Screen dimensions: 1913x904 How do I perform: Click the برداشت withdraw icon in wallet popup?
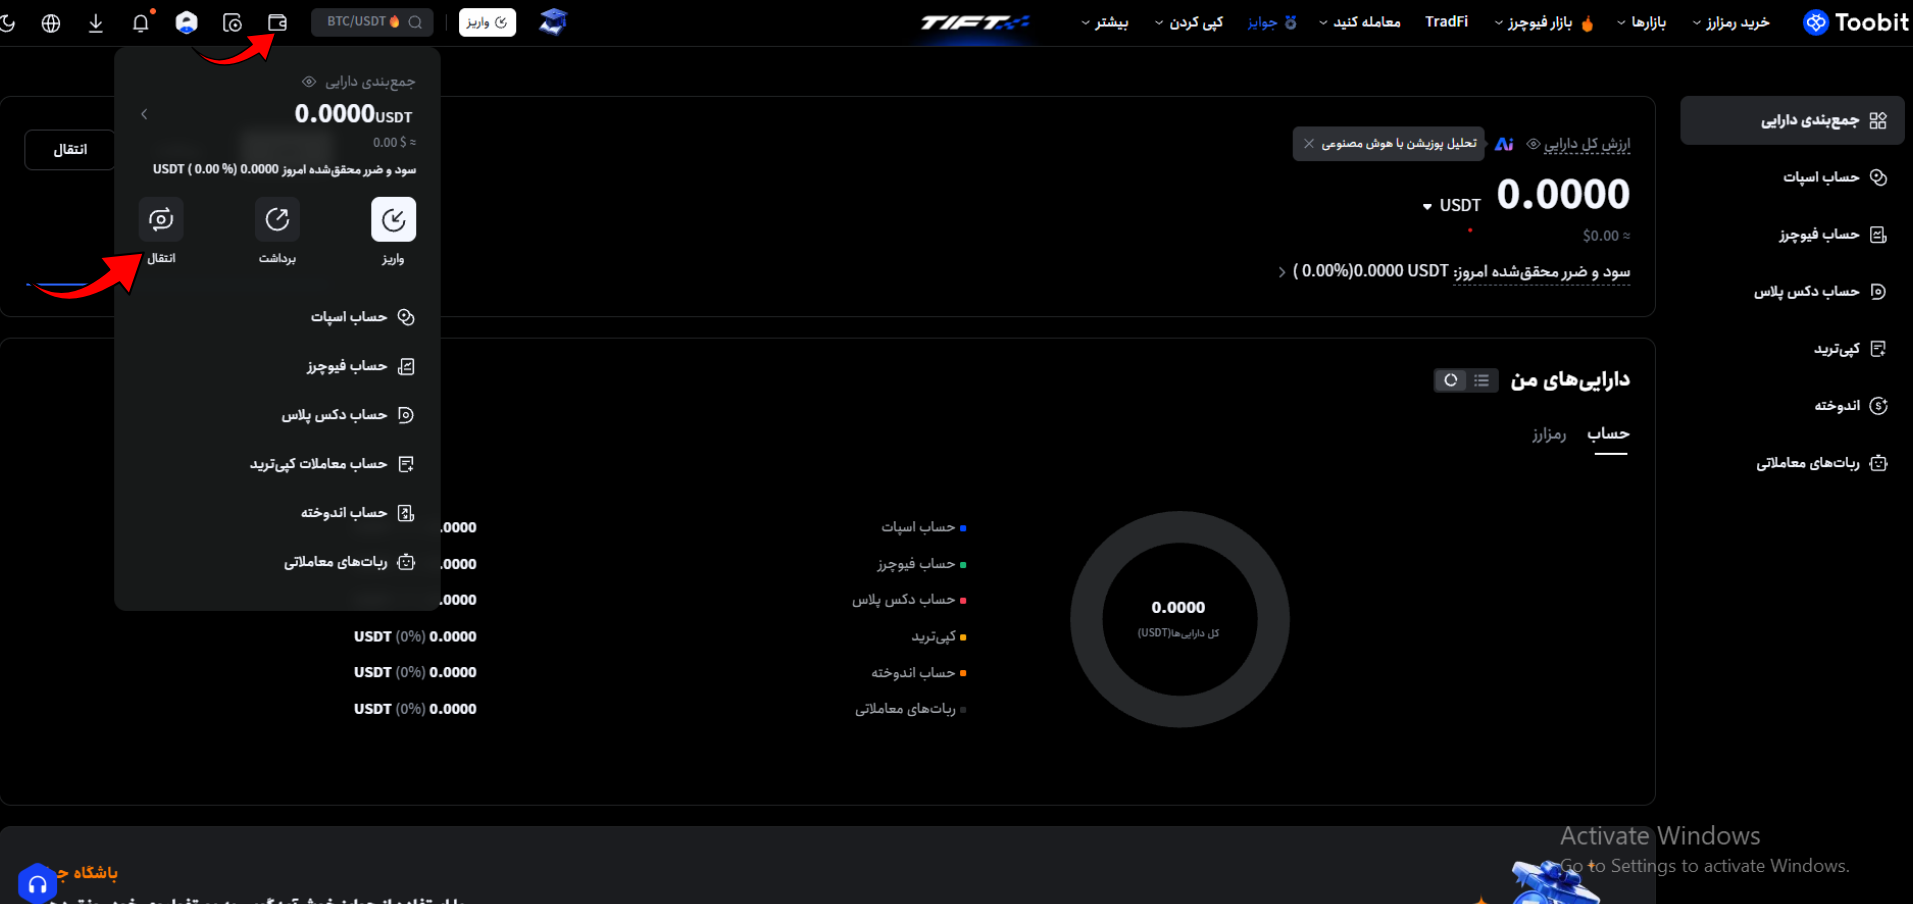click(x=277, y=219)
